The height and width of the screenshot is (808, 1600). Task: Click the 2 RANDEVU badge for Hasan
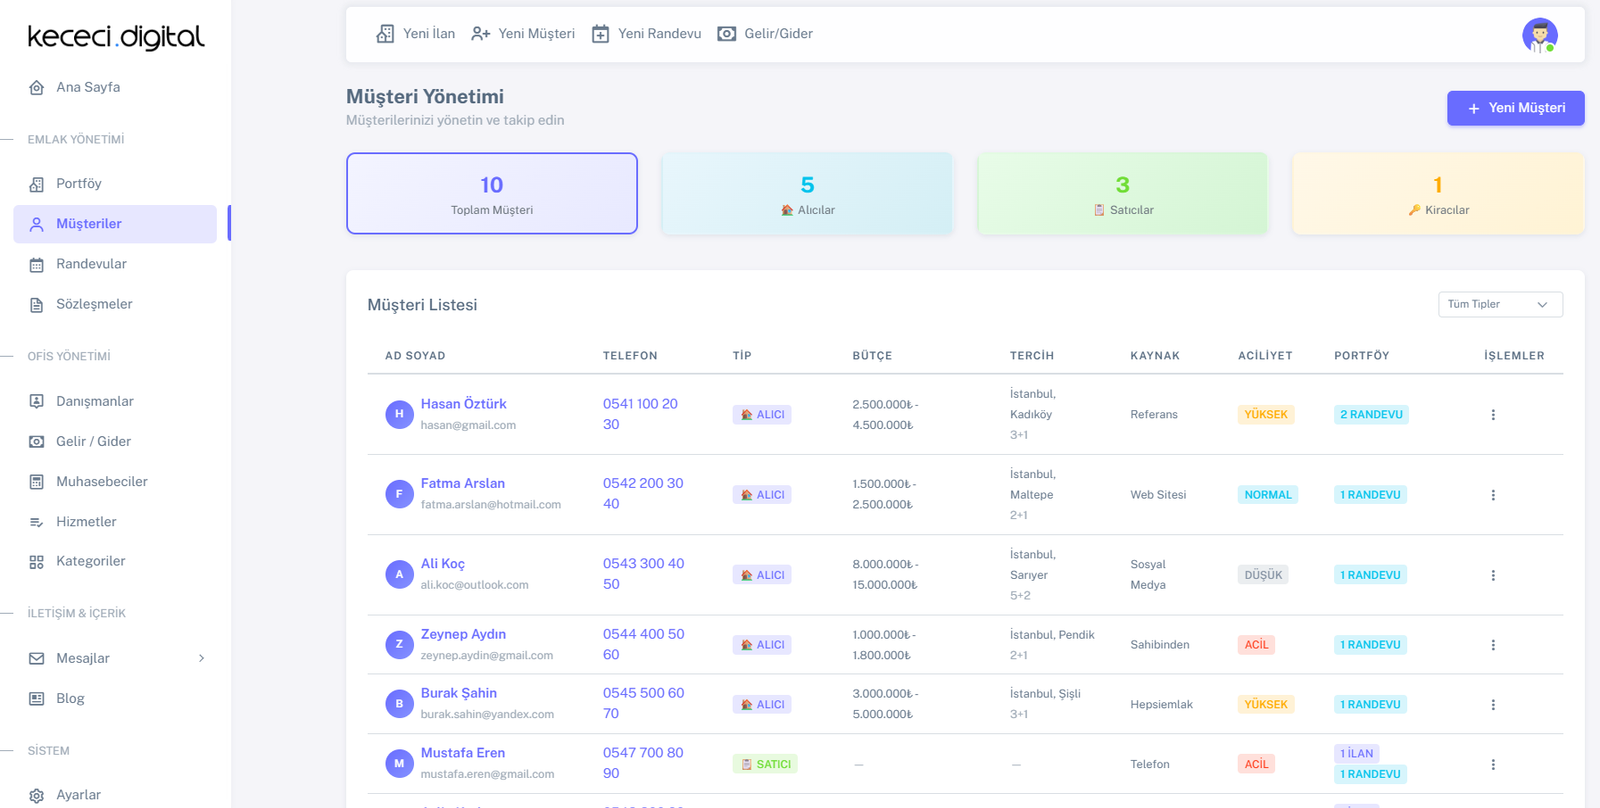(1371, 415)
